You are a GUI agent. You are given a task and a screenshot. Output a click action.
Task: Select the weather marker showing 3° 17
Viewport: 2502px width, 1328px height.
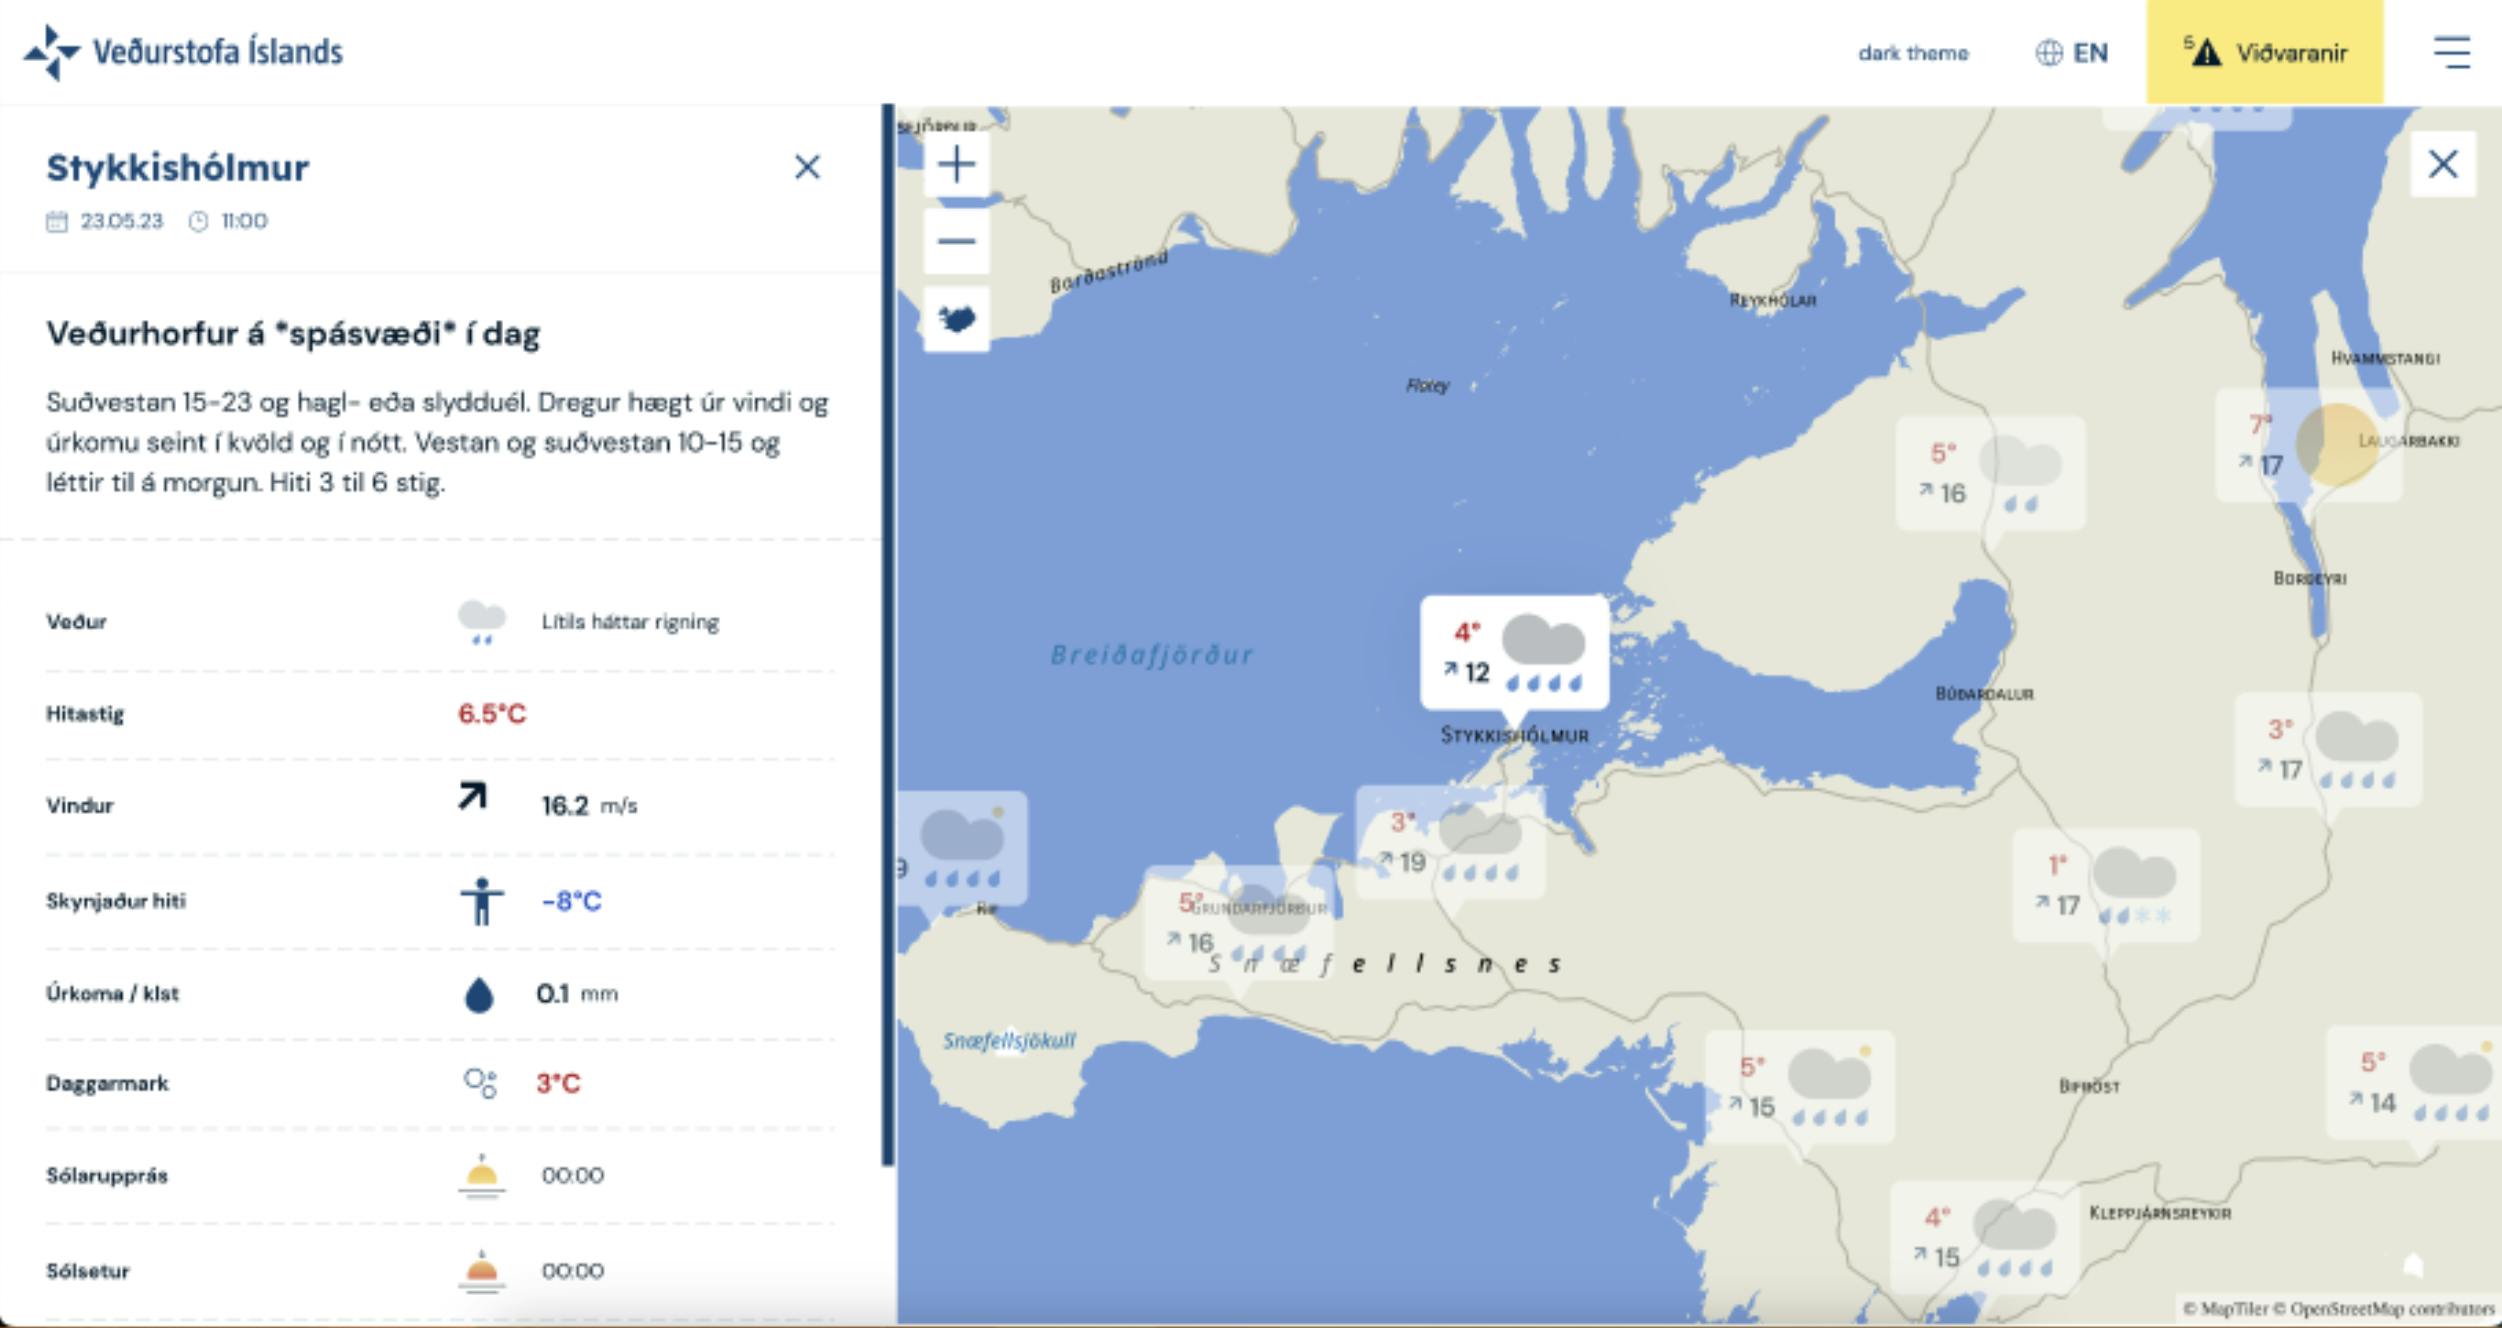2328,750
